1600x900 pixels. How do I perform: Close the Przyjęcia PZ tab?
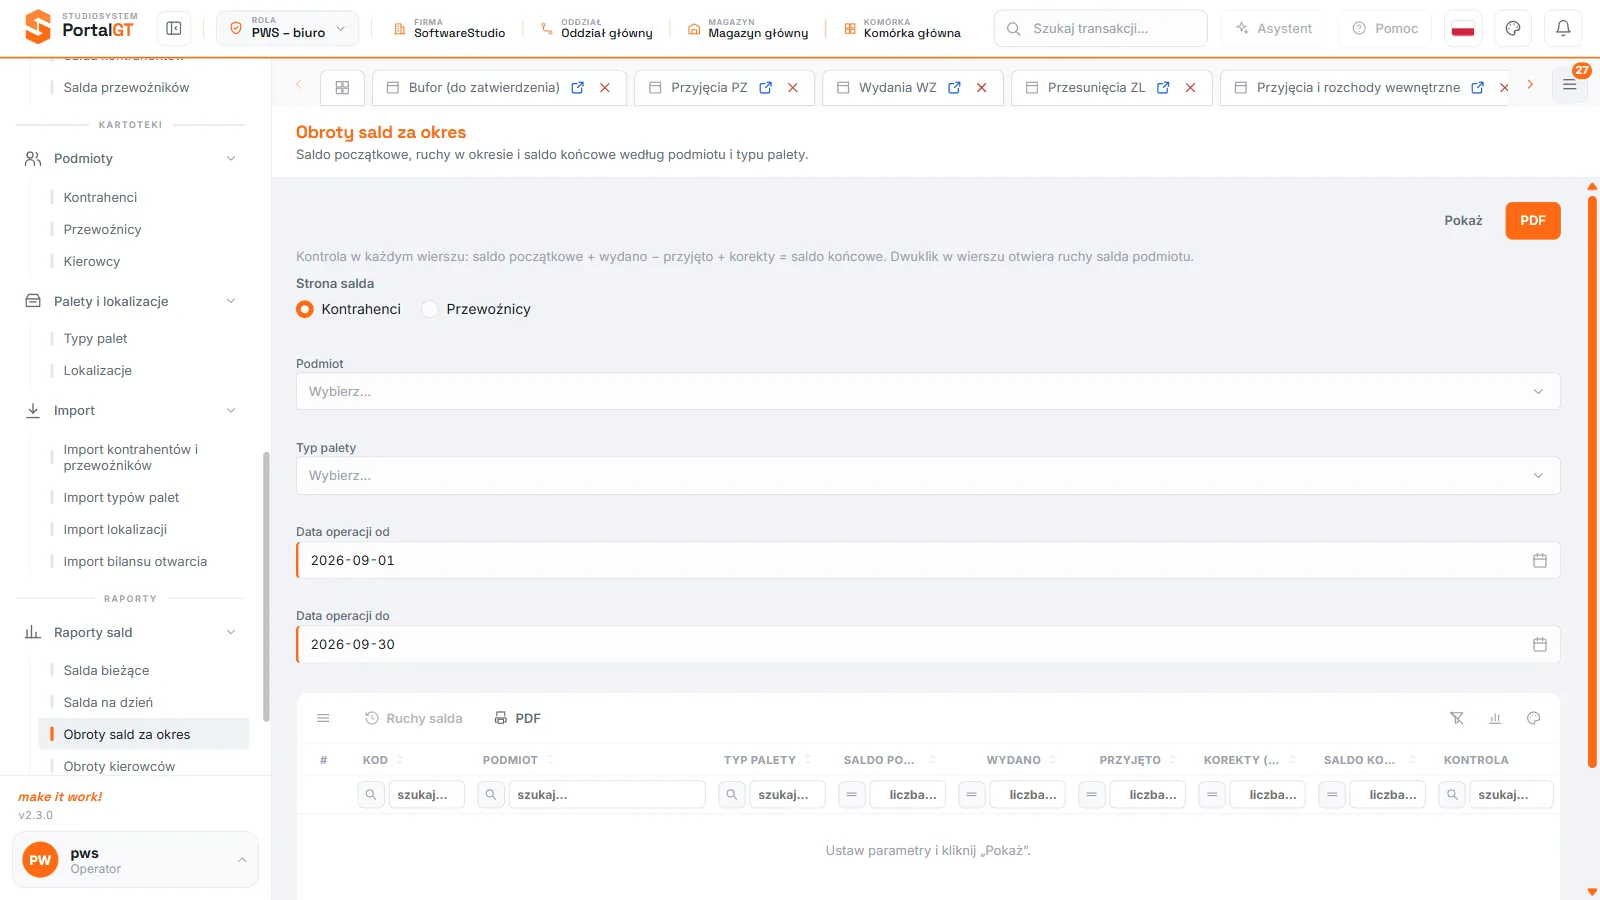click(793, 88)
